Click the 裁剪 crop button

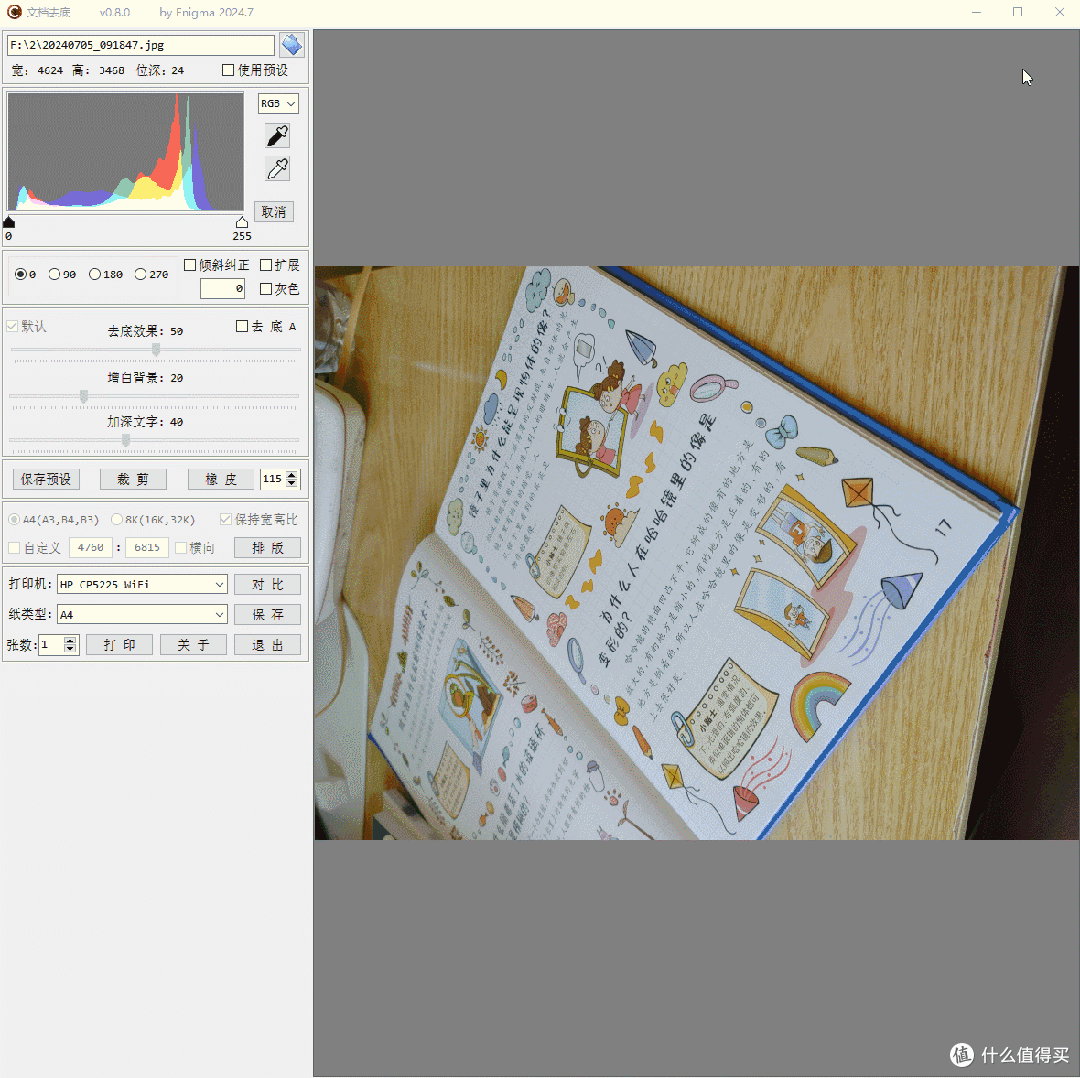pyautogui.click(x=133, y=479)
